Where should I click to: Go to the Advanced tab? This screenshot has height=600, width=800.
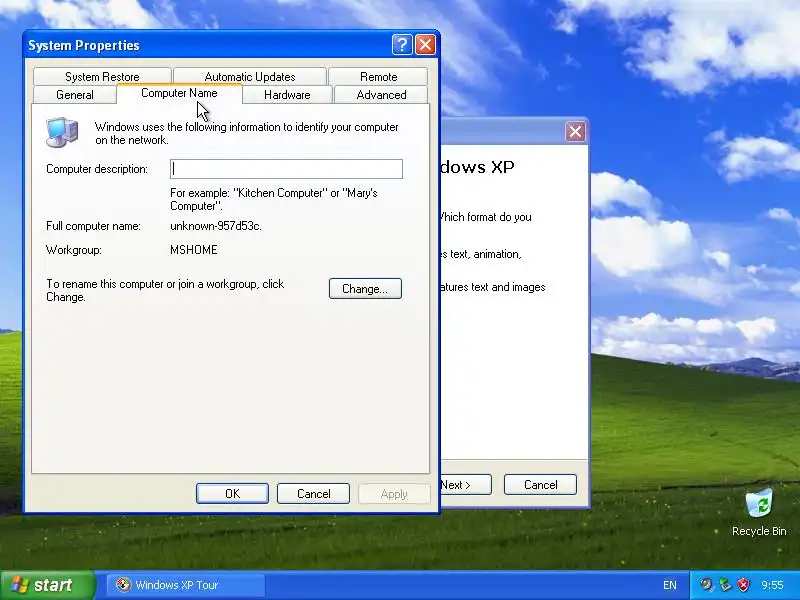click(x=382, y=95)
